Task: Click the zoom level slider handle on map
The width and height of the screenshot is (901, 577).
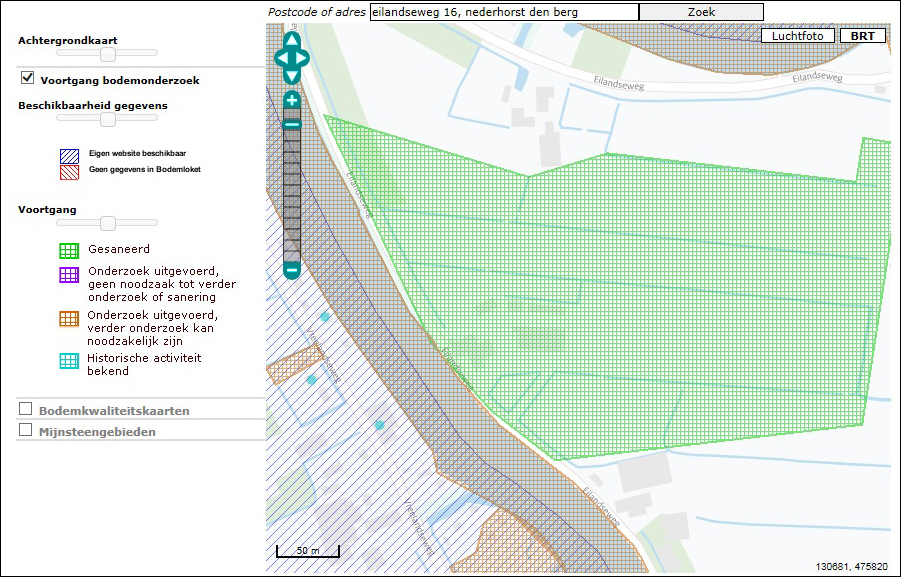Action: (292, 125)
